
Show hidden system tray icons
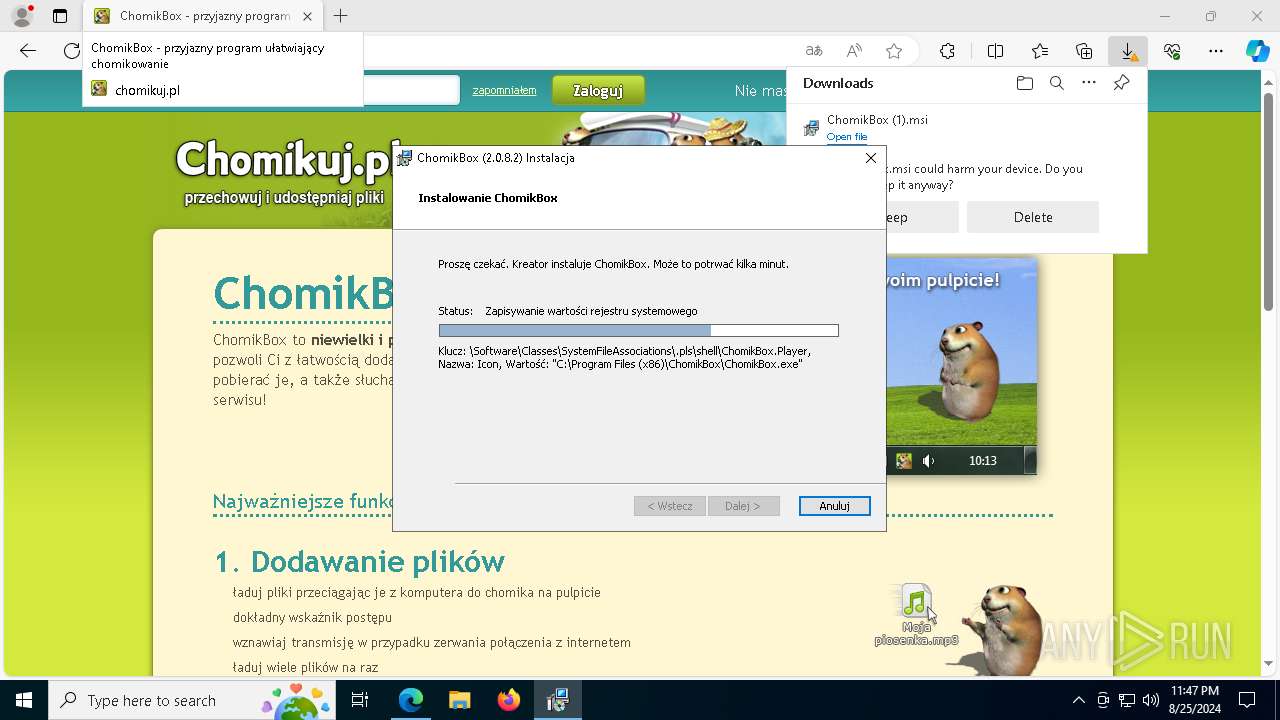click(x=1078, y=700)
